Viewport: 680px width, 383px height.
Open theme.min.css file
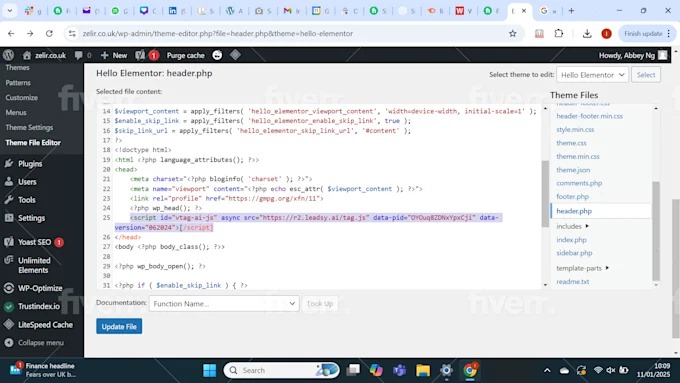click(x=578, y=157)
